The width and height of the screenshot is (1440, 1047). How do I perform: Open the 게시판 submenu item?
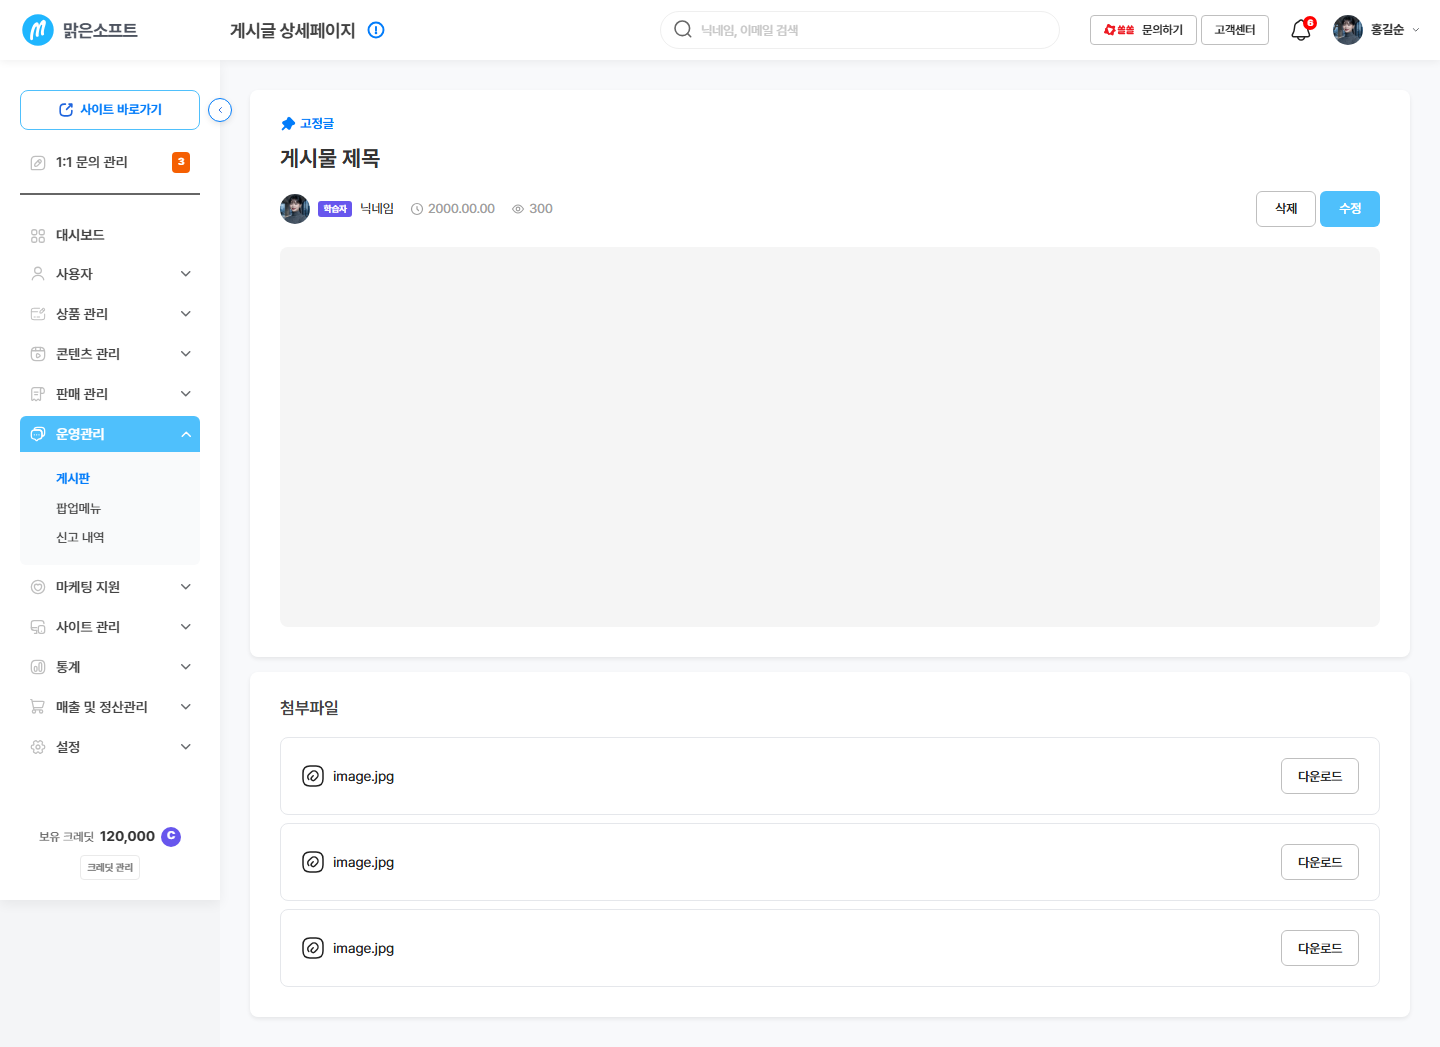[73, 479]
